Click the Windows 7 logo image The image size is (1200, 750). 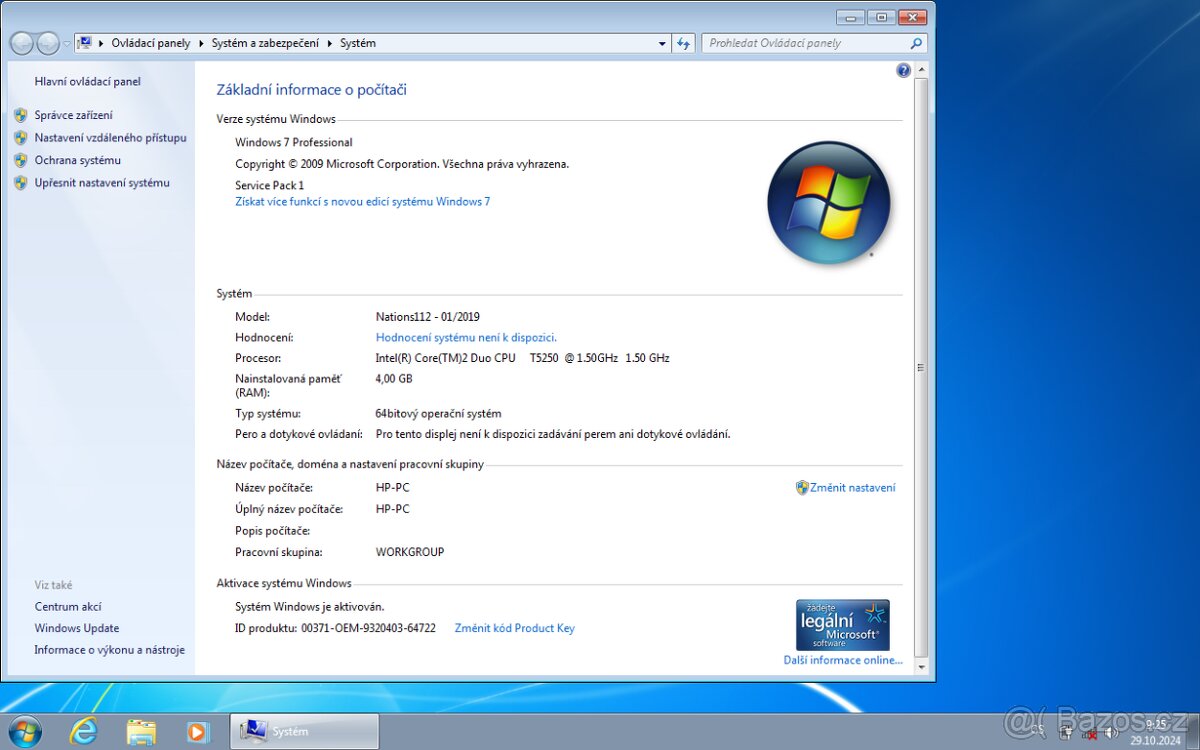(x=829, y=203)
